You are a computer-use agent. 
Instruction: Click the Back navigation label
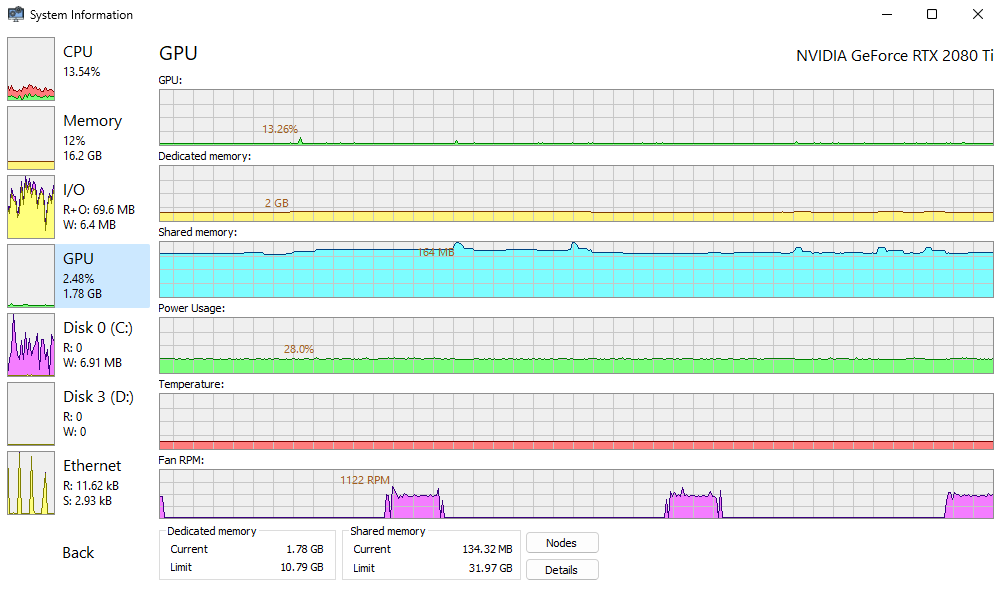tap(76, 552)
